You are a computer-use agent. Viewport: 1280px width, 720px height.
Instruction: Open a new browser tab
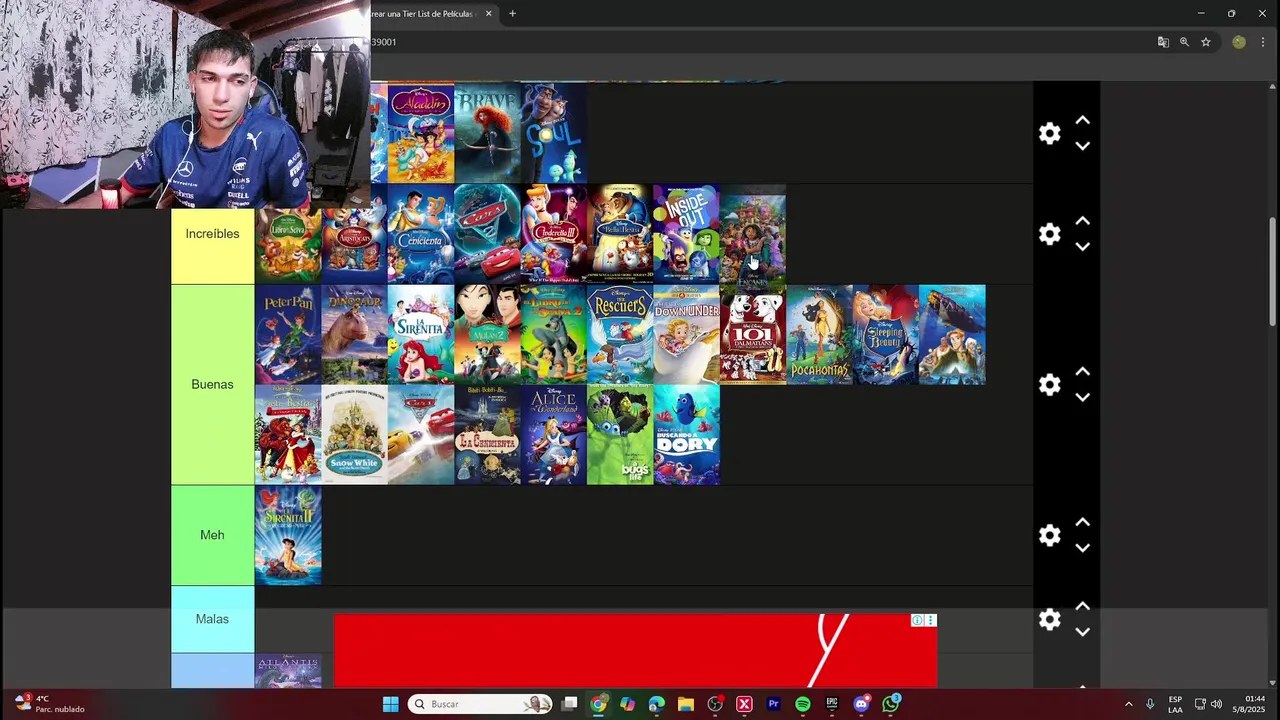(512, 13)
